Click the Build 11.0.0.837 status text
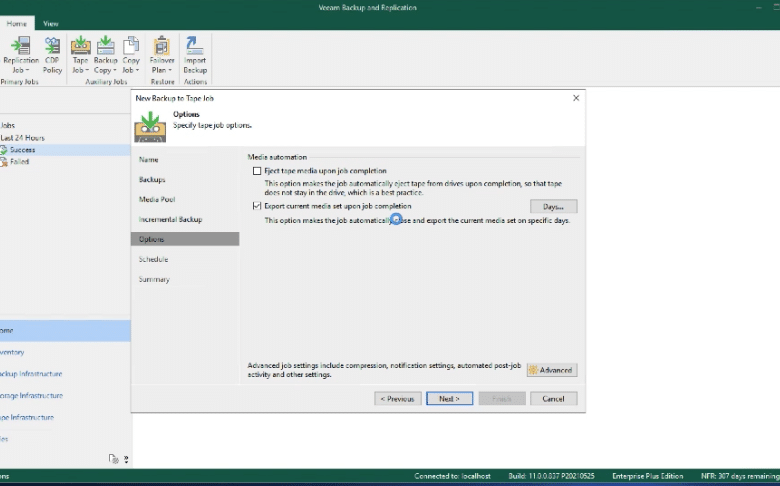 point(551,476)
